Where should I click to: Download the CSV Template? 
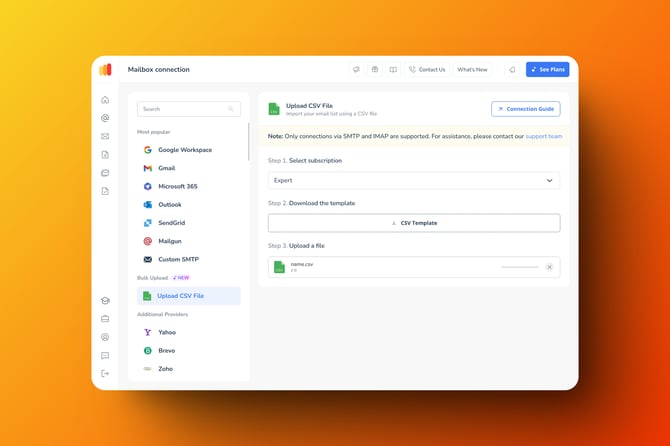[x=413, y=223]
